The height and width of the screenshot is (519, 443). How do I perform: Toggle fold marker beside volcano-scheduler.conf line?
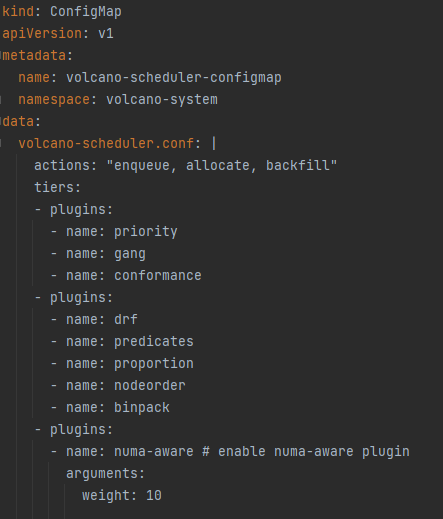pos(1,143)
